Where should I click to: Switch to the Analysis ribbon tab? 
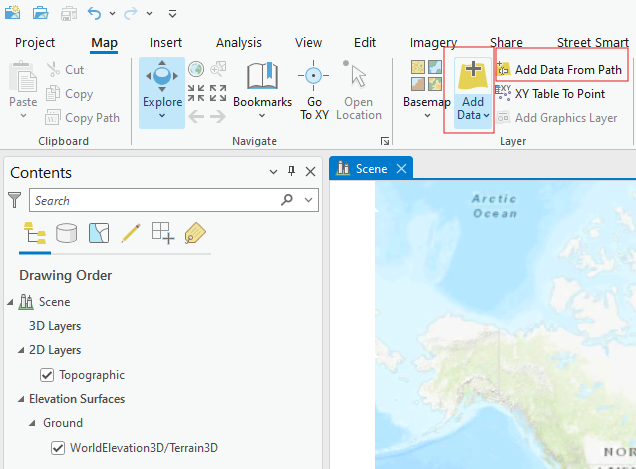[239, 43]
